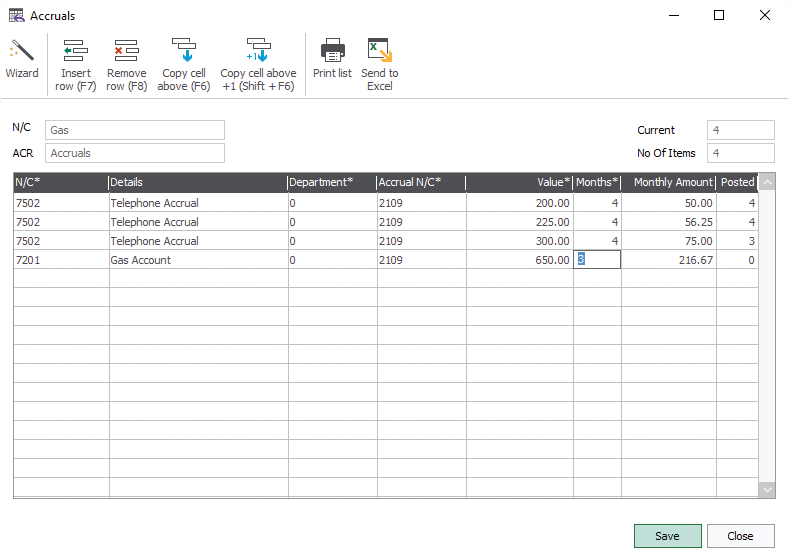Image resolution: width=789 pixels, height=557 pixels.
Task: Select value cell 650.00
Action: [520, 260]
